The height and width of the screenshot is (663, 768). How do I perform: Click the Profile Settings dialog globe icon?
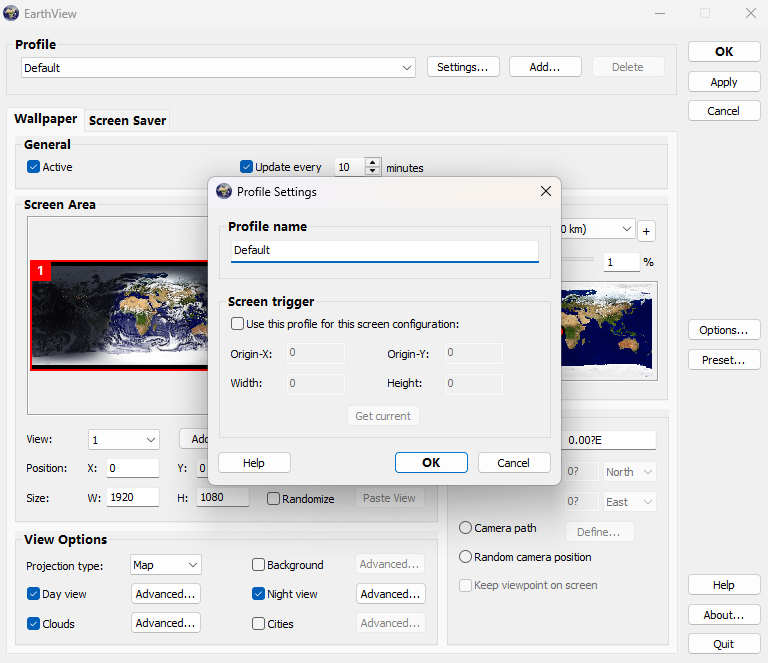click(x=224, y=191)
